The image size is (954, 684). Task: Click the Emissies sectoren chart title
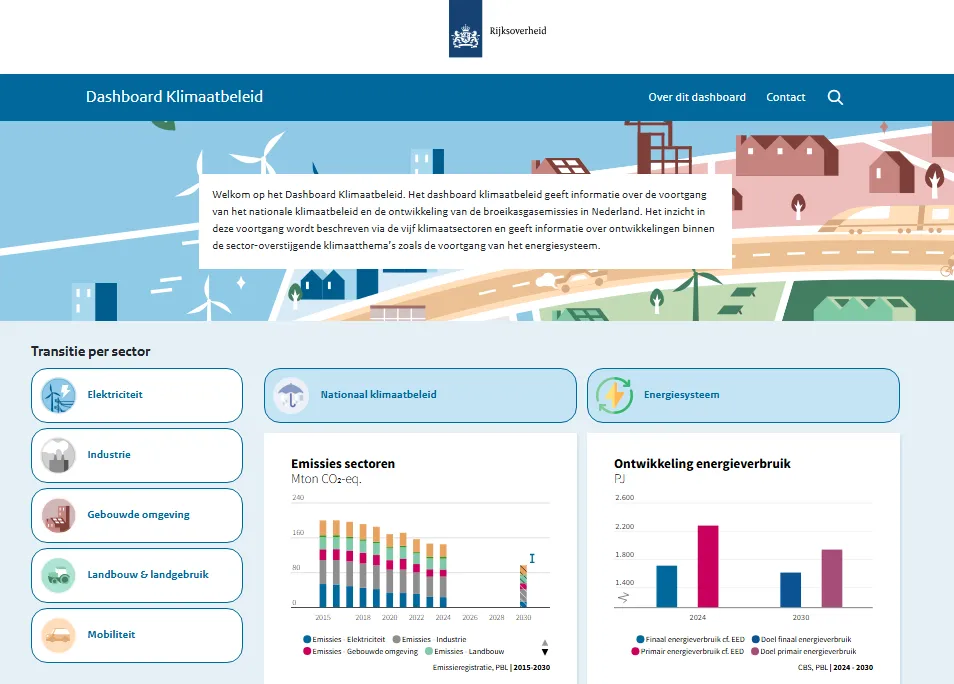(343, 464)
